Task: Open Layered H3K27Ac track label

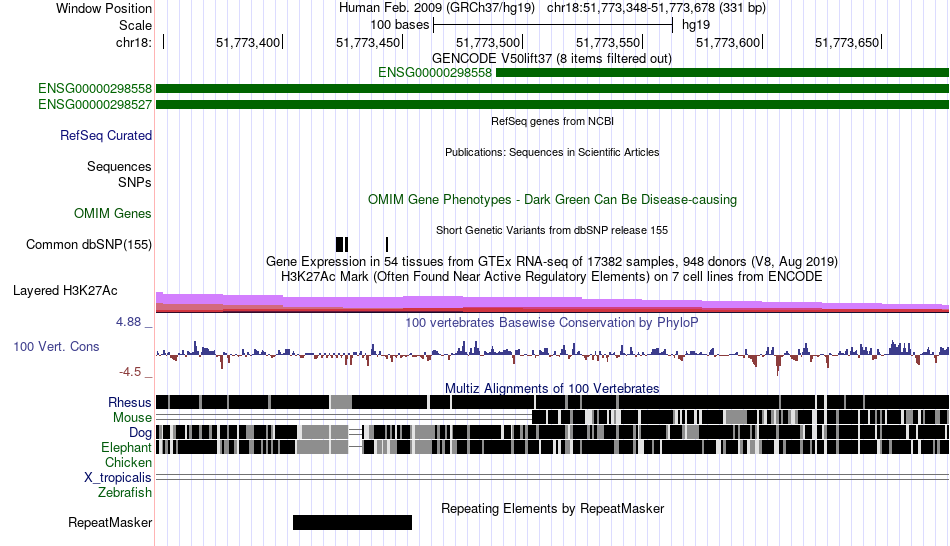Action: pos(65,290)
